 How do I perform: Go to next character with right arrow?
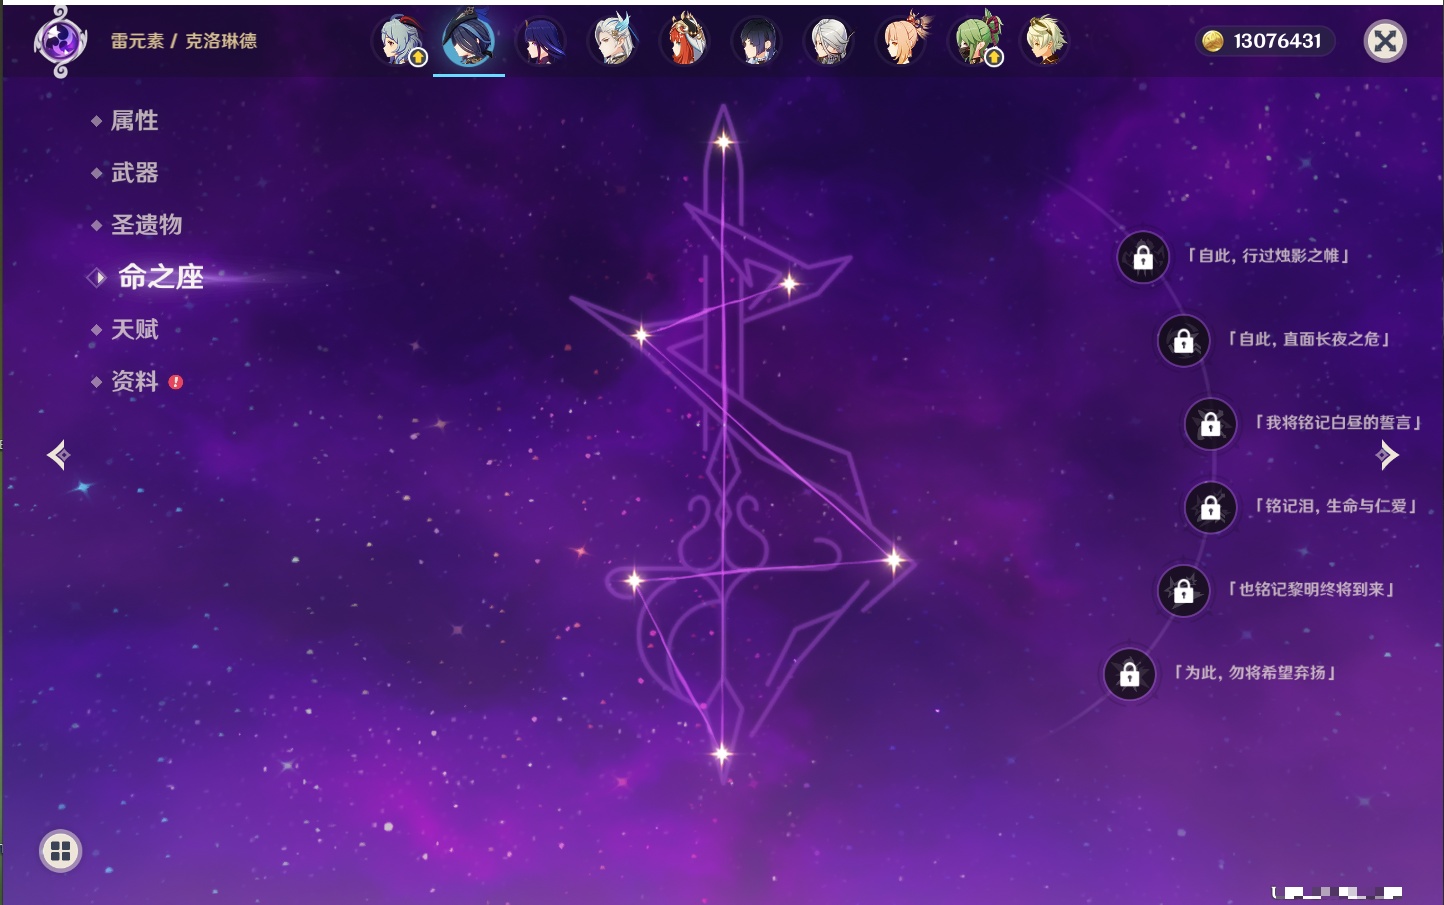[x=1387, y=455]
